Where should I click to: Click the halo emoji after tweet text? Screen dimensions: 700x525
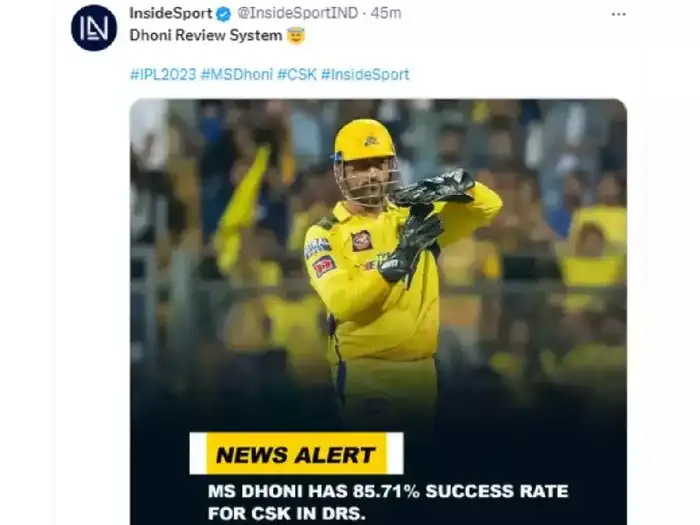295,36
